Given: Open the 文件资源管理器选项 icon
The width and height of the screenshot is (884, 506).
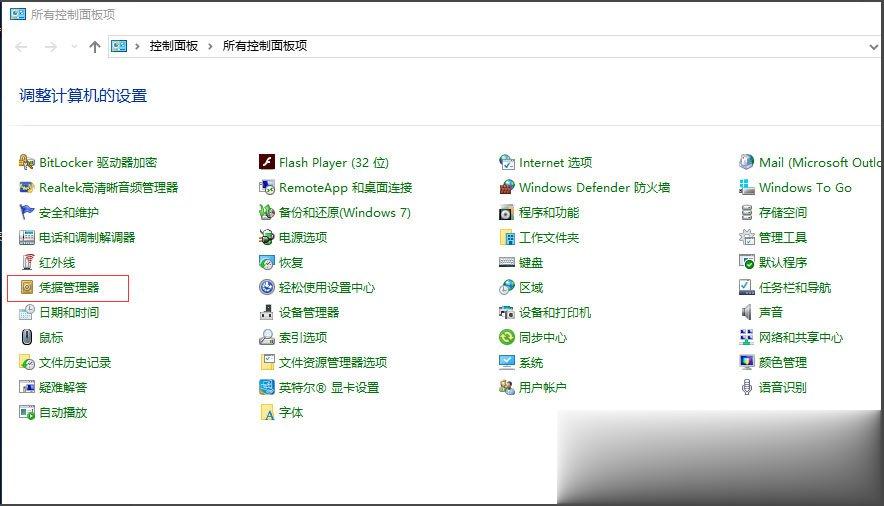Looking at the screenshot, I should 267,362.
